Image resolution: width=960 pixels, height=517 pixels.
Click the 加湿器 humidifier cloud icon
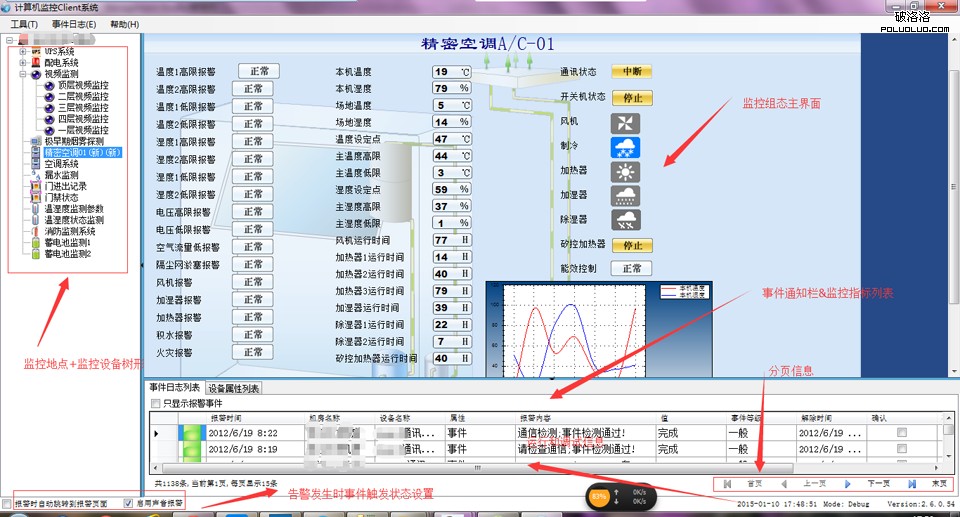click(x=626, y=196)
